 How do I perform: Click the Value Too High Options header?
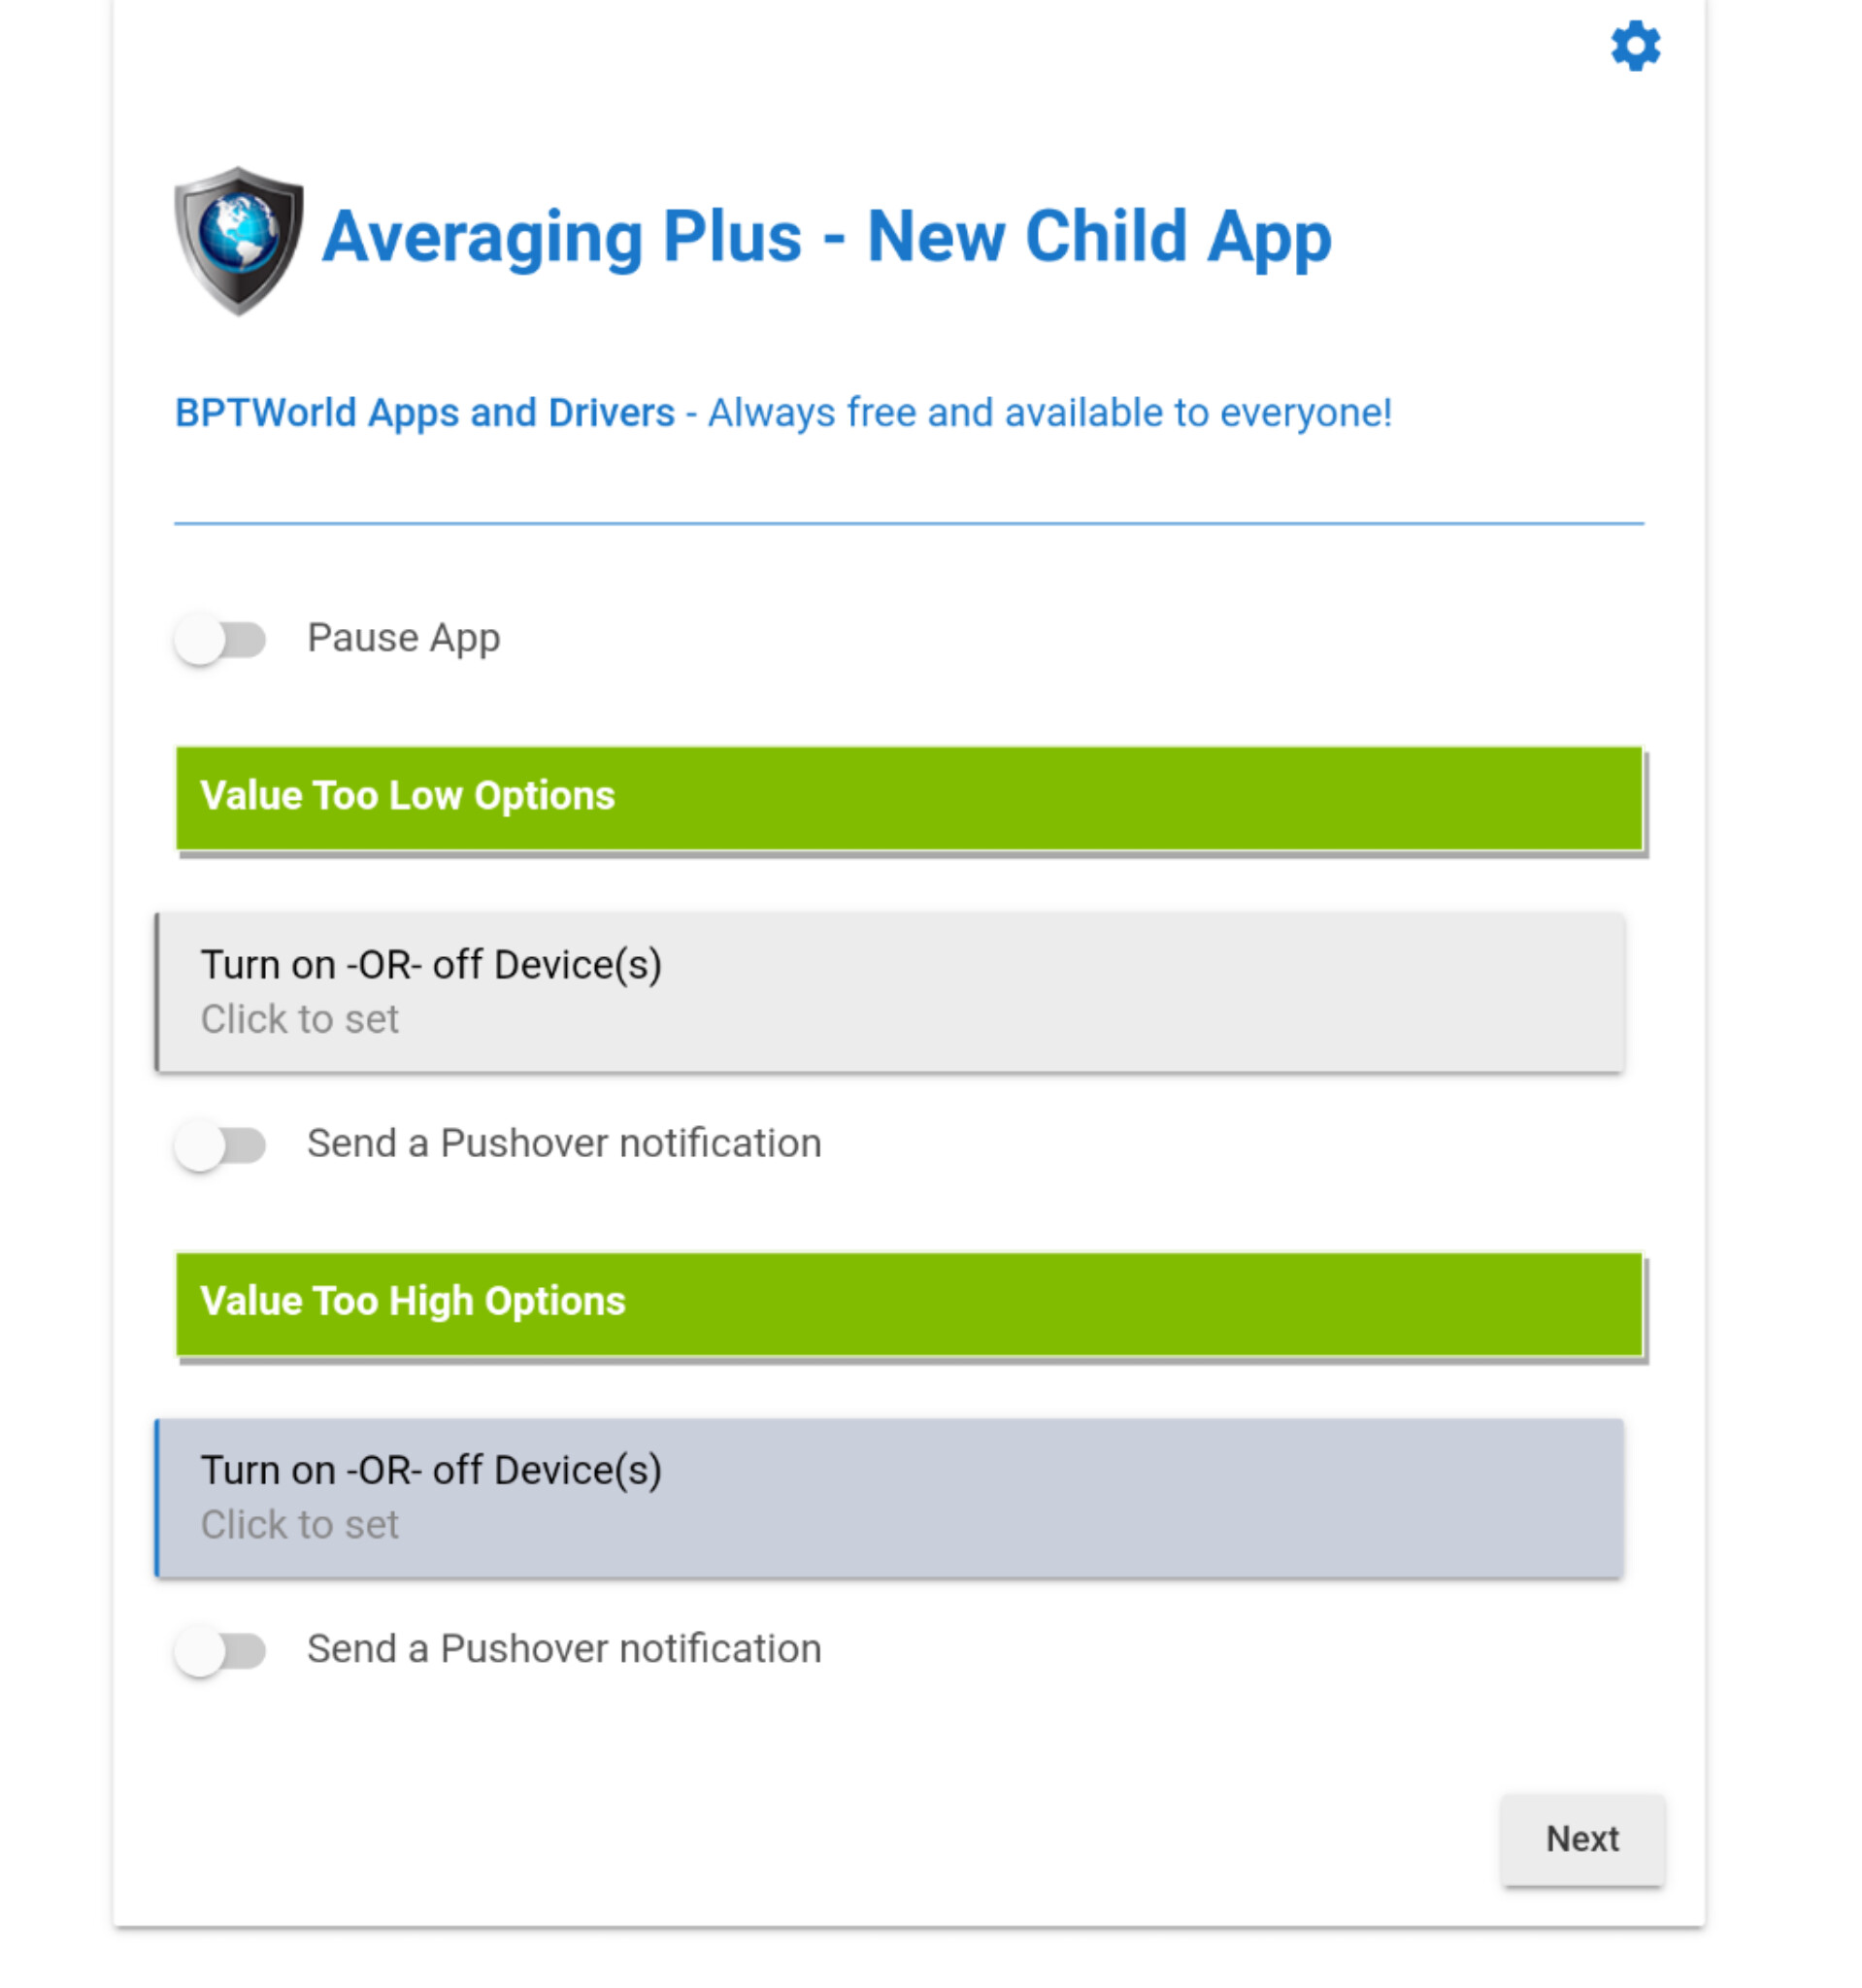909,1303
